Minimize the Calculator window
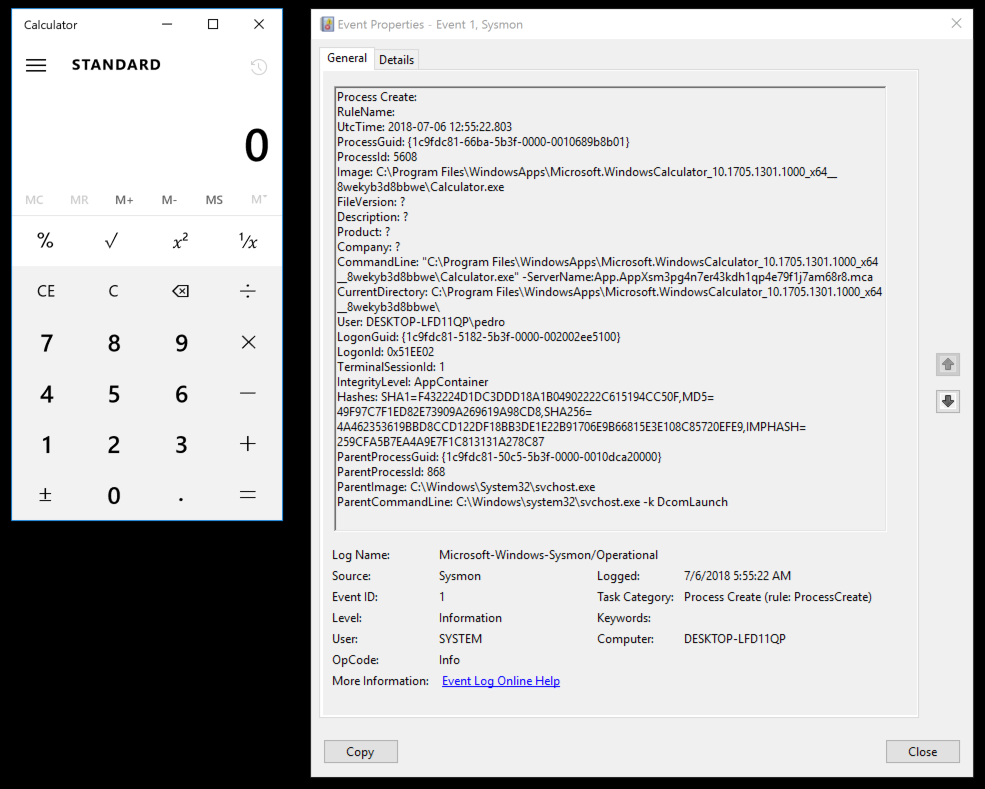The width and height of the screenshot is (985, 789). pyautogui.click(x=167, y=24)
